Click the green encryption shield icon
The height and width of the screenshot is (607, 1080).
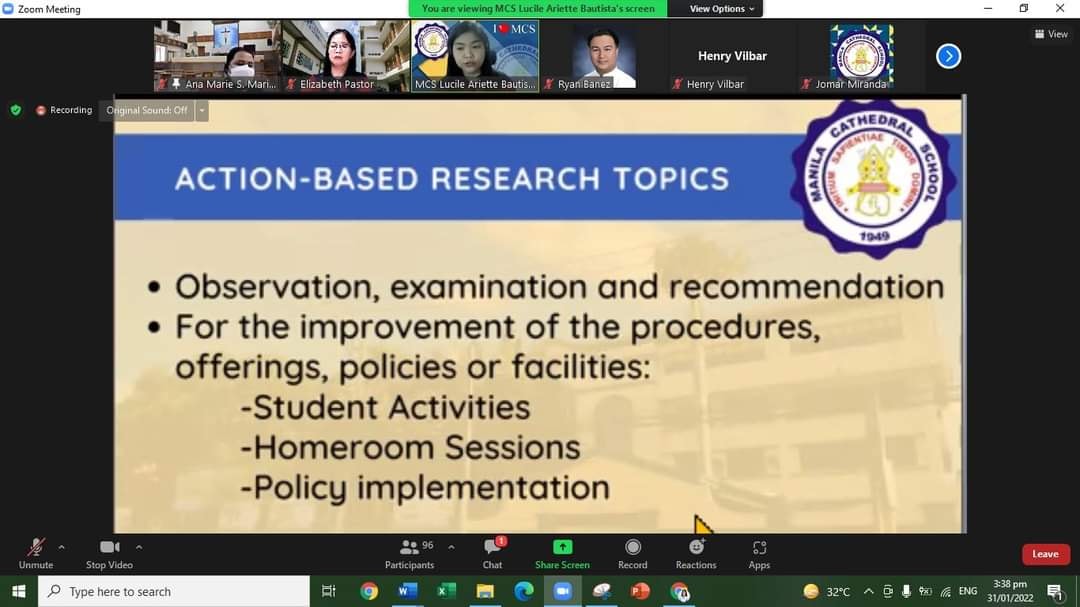15,110
